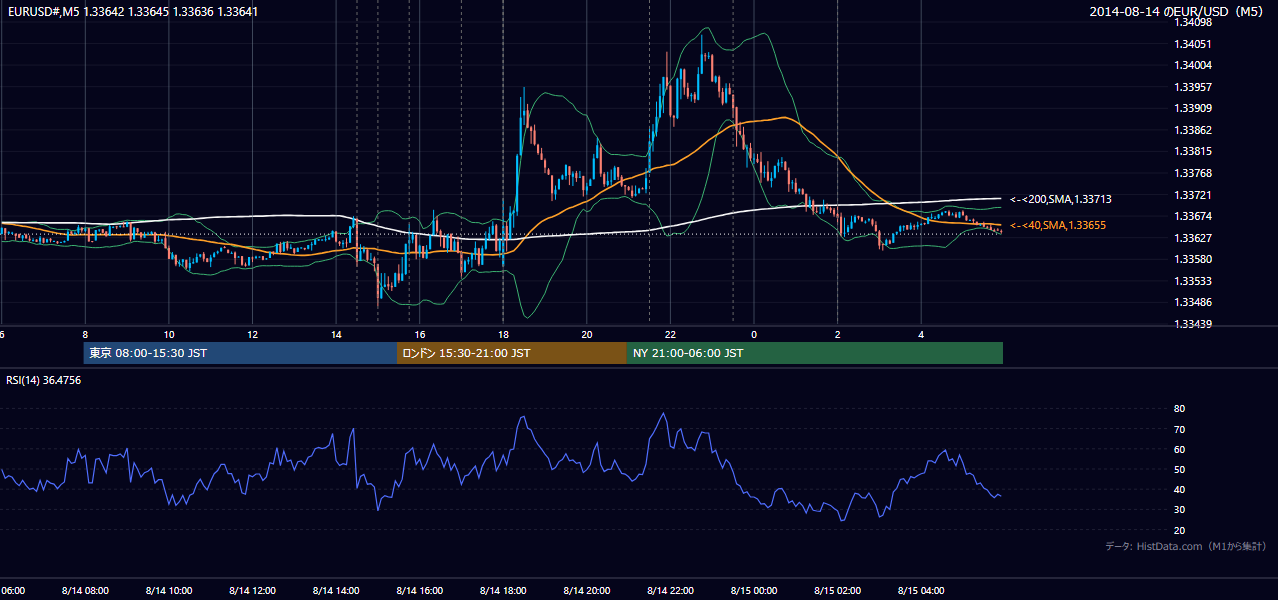The image size is (1278, 600).
Task: Click the 8/14 22:00 bottom date label
Action: tap(670, 590)
